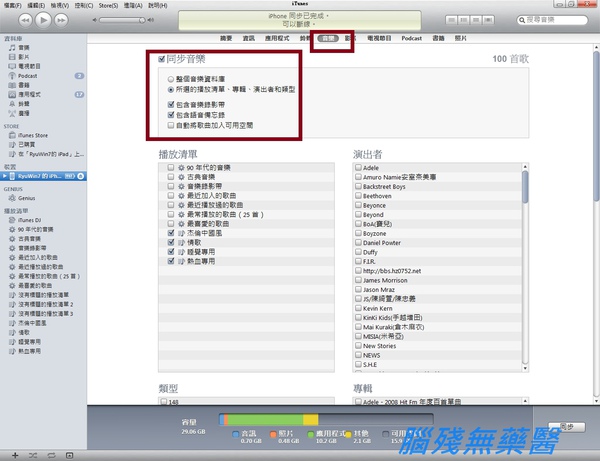The image size is (600, 461).
Task: Toggle the 同步音樂 checkbox
Action: click(162, 59)
